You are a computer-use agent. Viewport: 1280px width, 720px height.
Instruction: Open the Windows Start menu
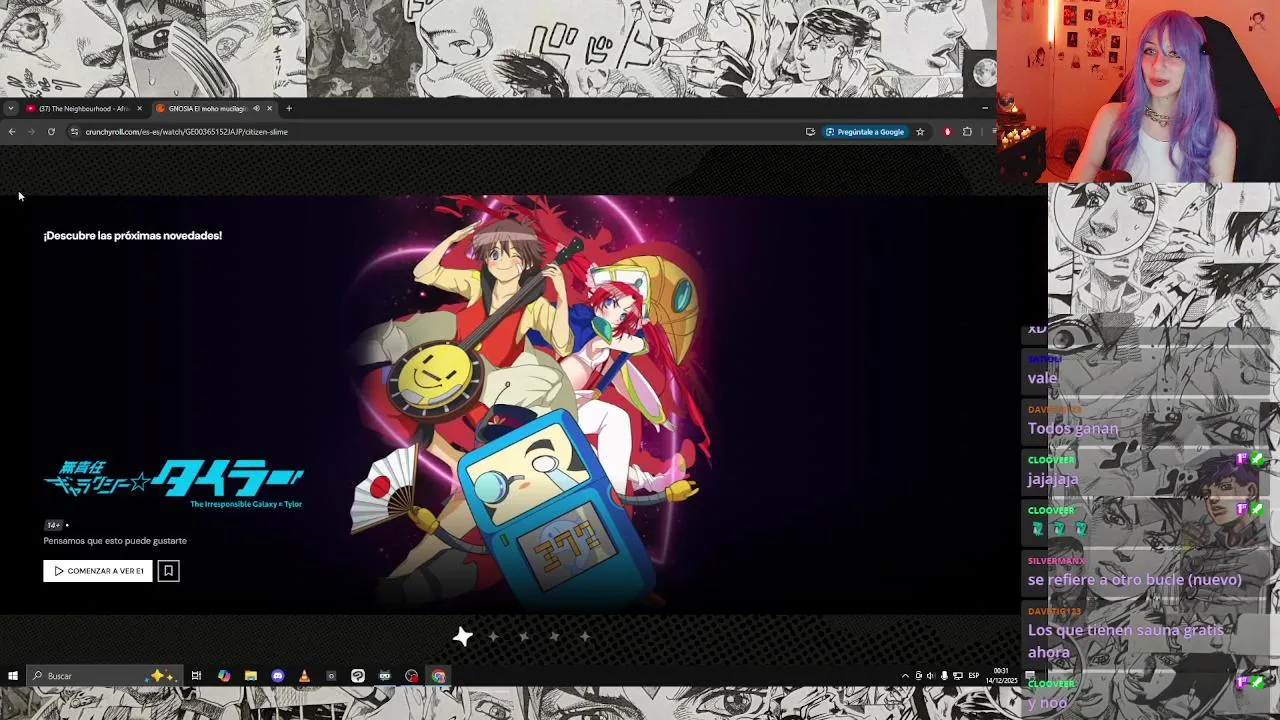[12, 676]
